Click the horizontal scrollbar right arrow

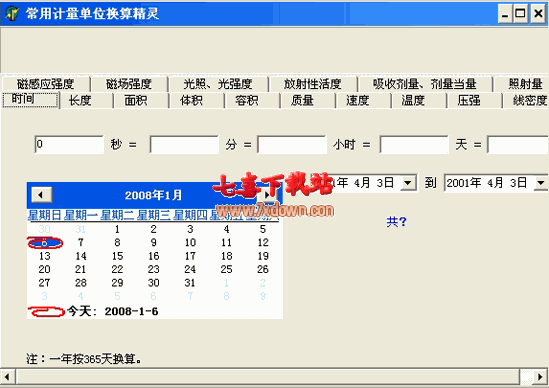click(x=540, y=377)
